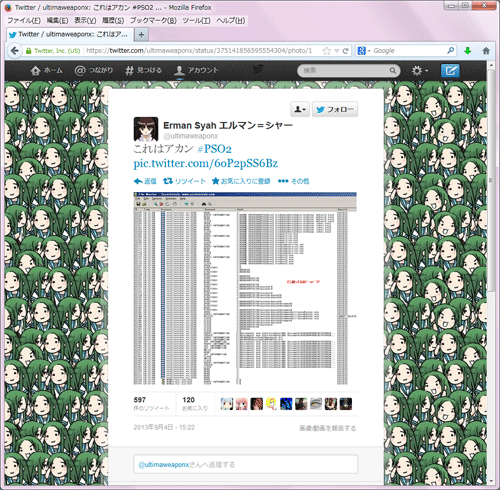Viewport: 500px width, 490px height.
Task: Click the リツイート retweet action
Action: point(184,181)
